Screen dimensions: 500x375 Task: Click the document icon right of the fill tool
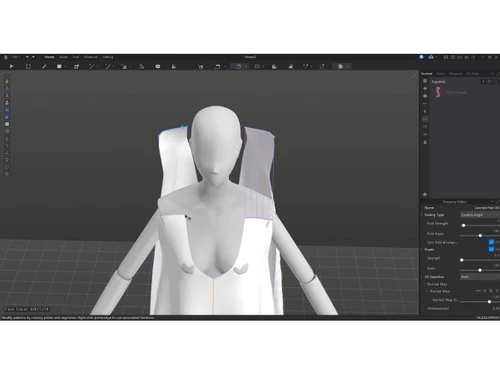click(x=141, y=66)
